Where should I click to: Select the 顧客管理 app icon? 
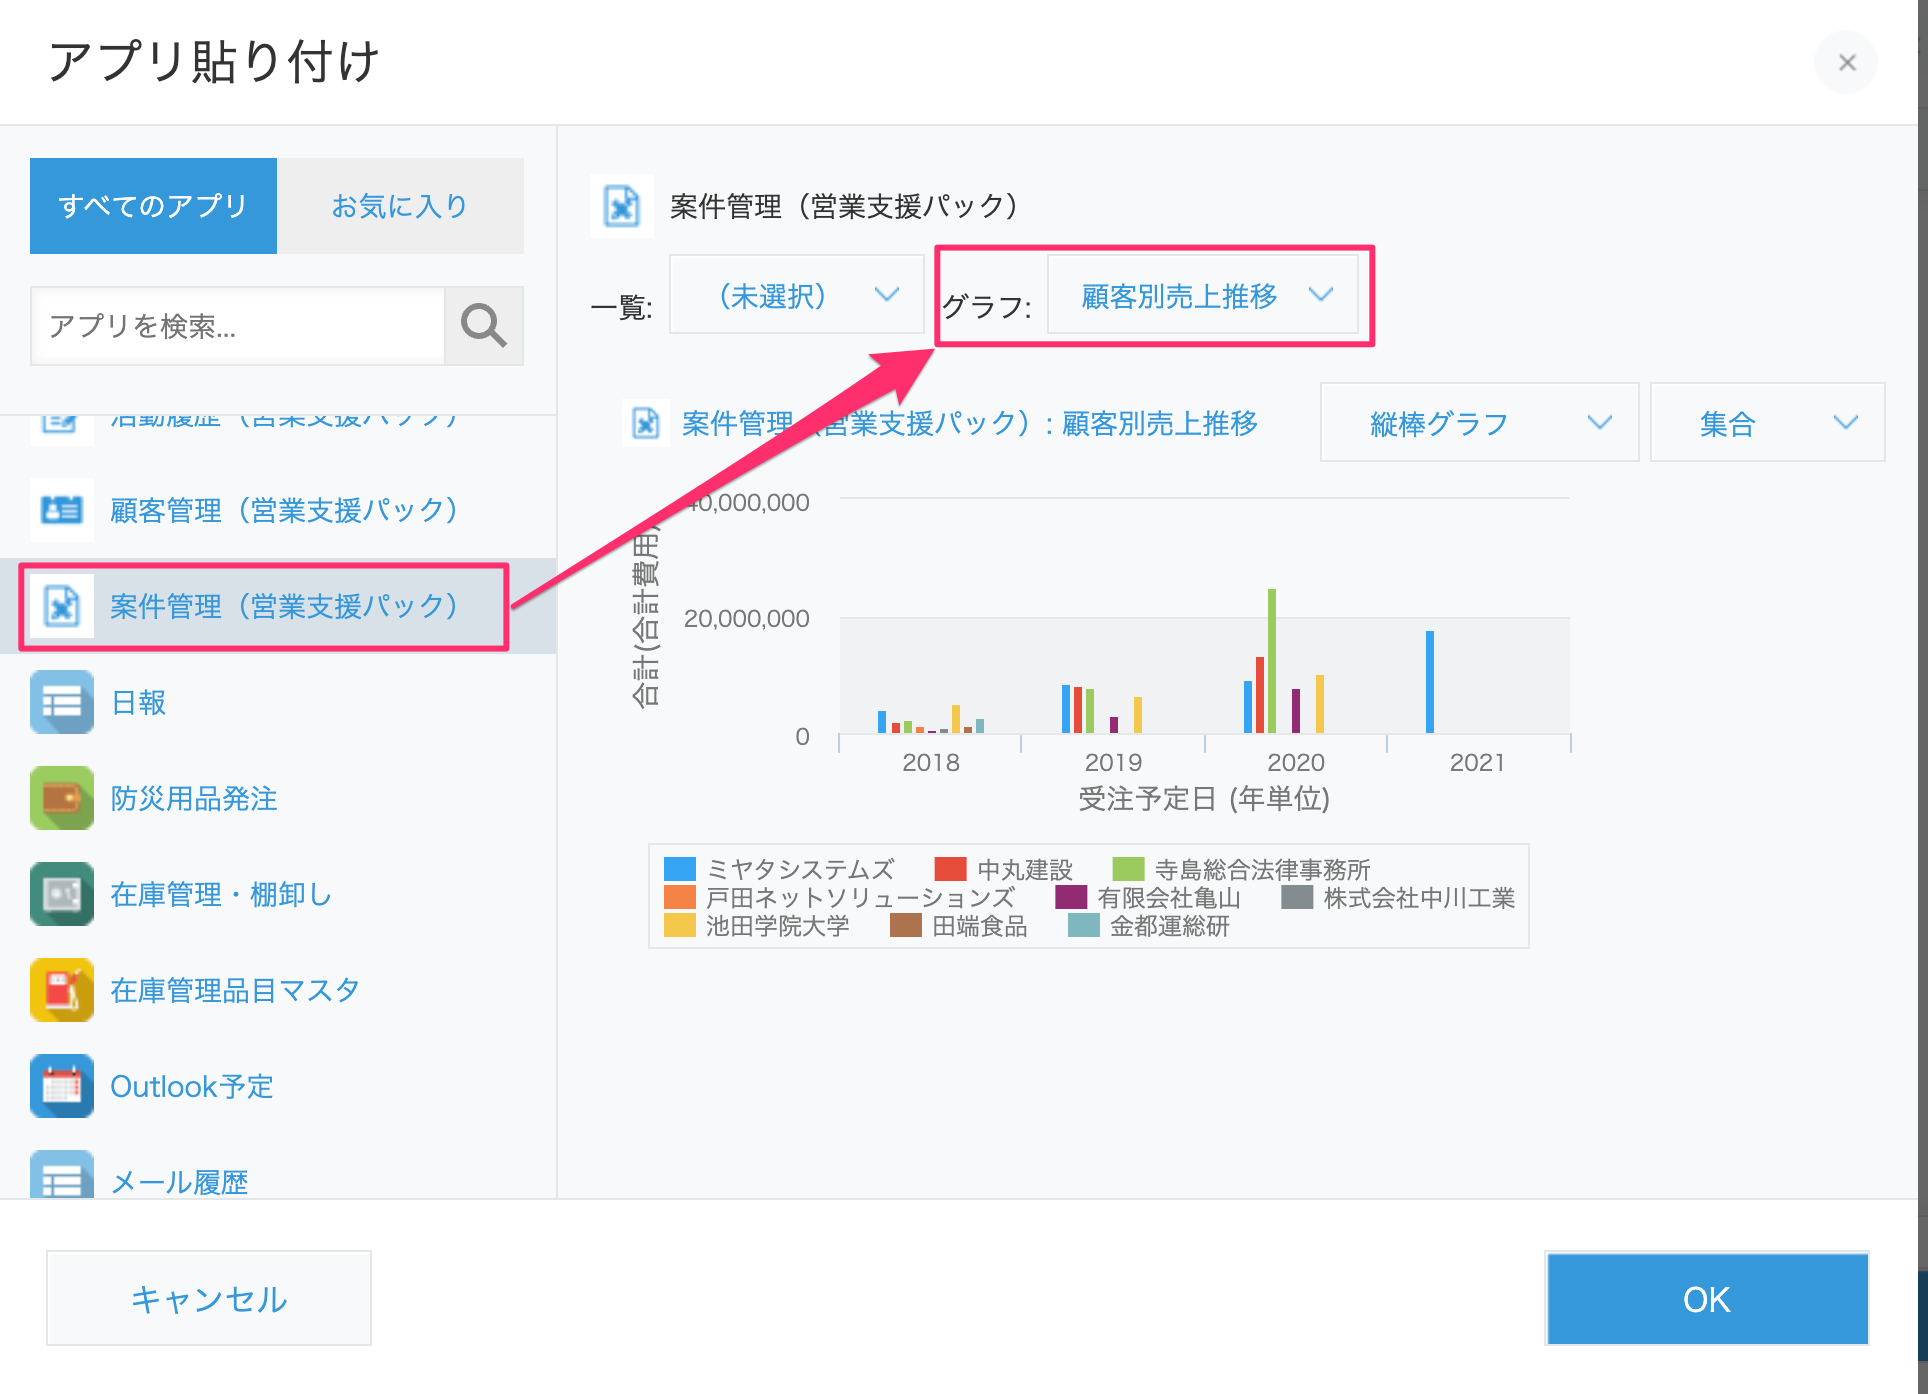click(62, 510)
